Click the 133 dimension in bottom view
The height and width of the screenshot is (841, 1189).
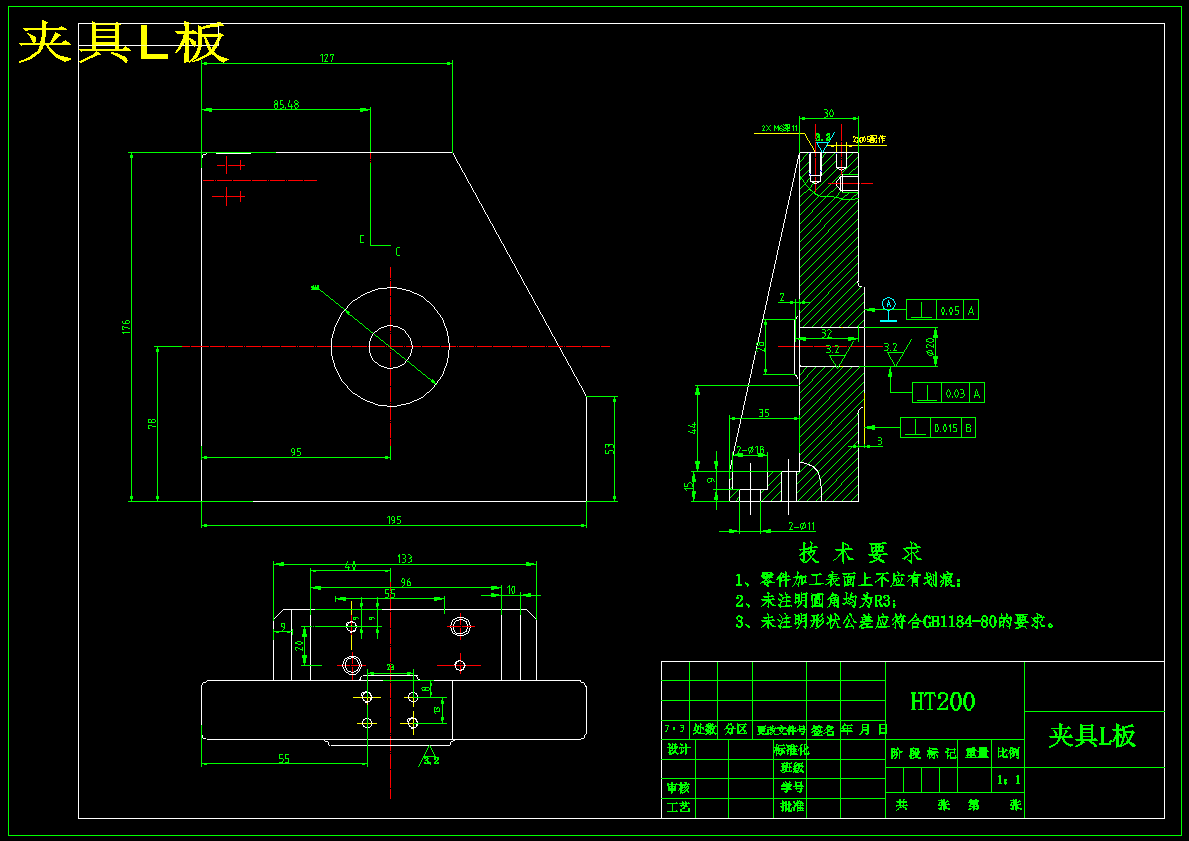405,559
